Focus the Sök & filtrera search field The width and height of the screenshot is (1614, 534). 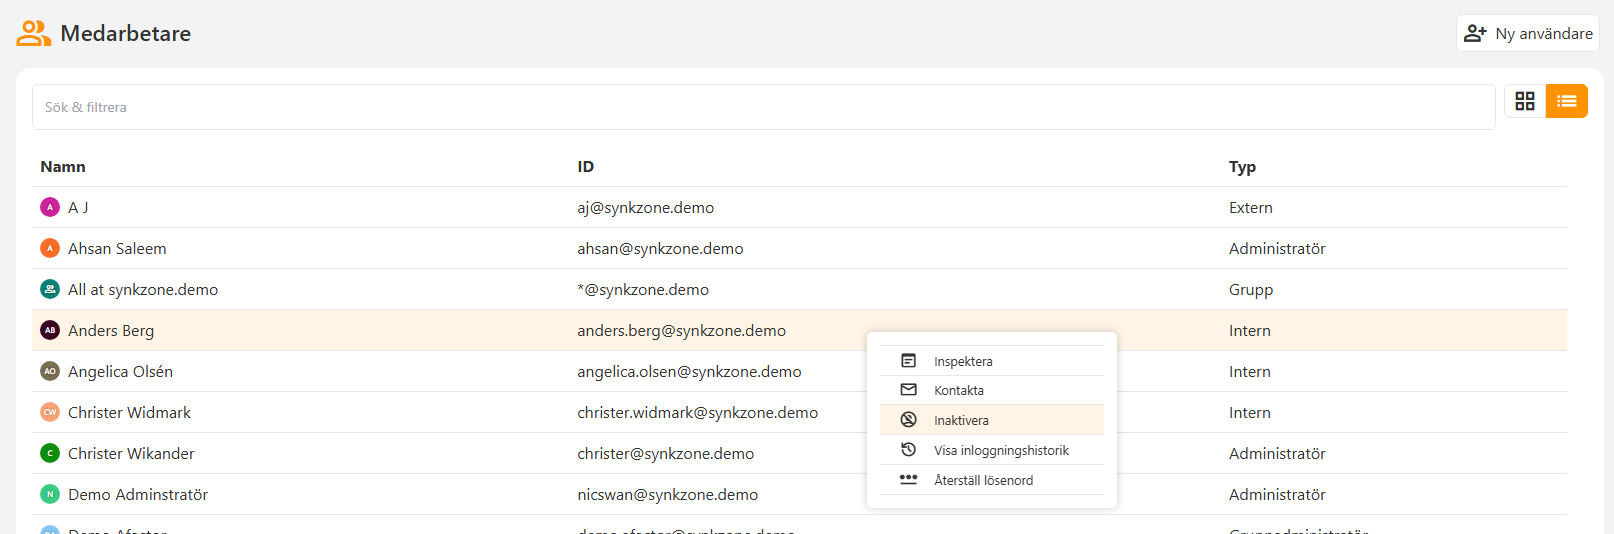click(764, 107)
